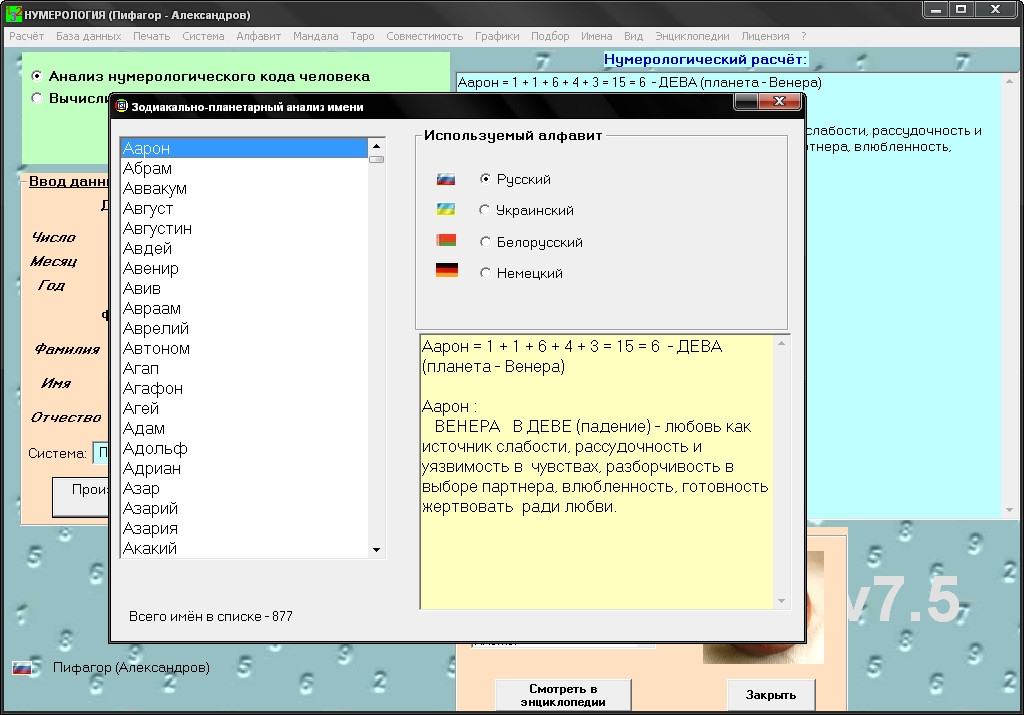Open the Расчёт menu
The height and width of the screenshot is (715, 1024).
[x=27, y=36]
